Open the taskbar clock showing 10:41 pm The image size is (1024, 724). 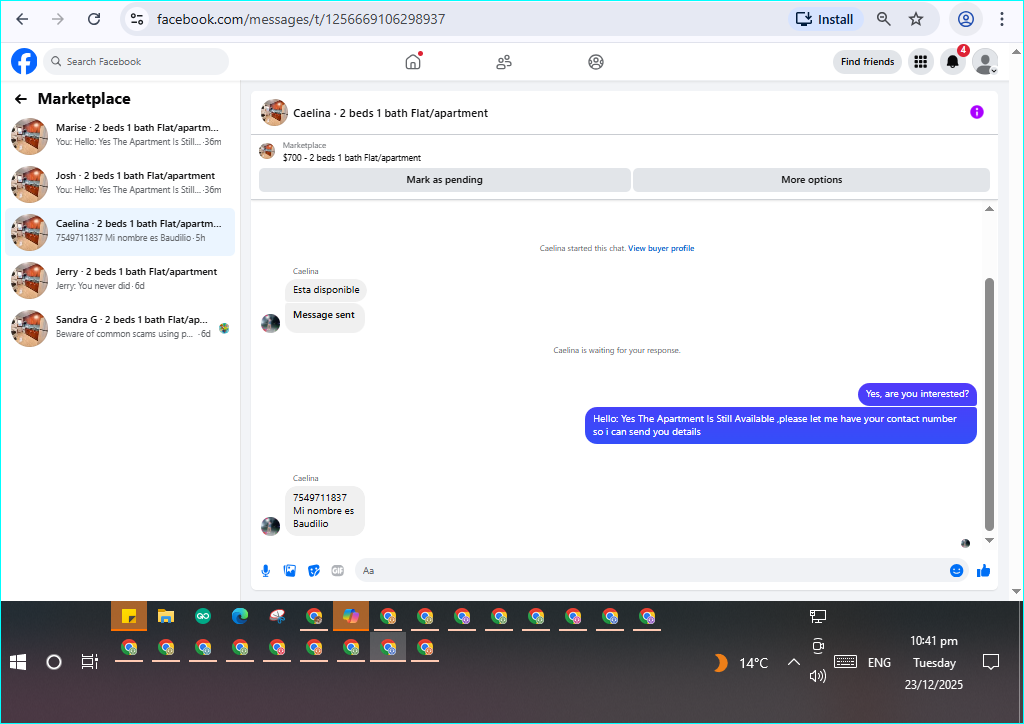click(934, 663)
